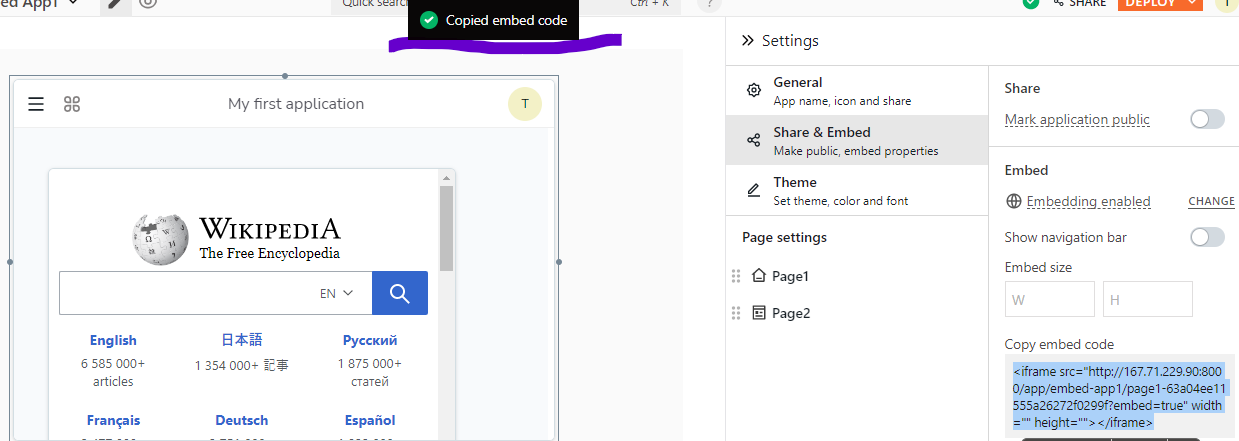Open the EN language dropdown
The height and width of the screenshot is (441, 1239).
337,293
